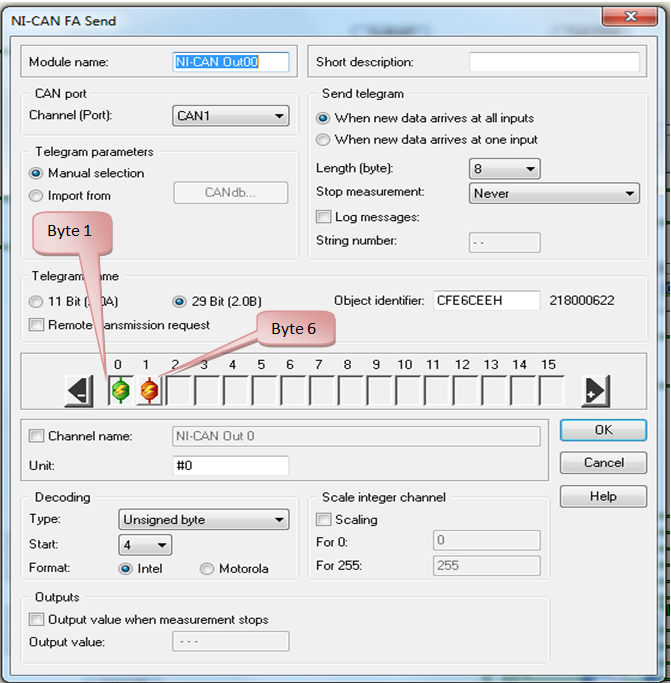The image size is (671, 683).
Task: Click the 218000622 identifier value
Action: (x=582, y=301)
